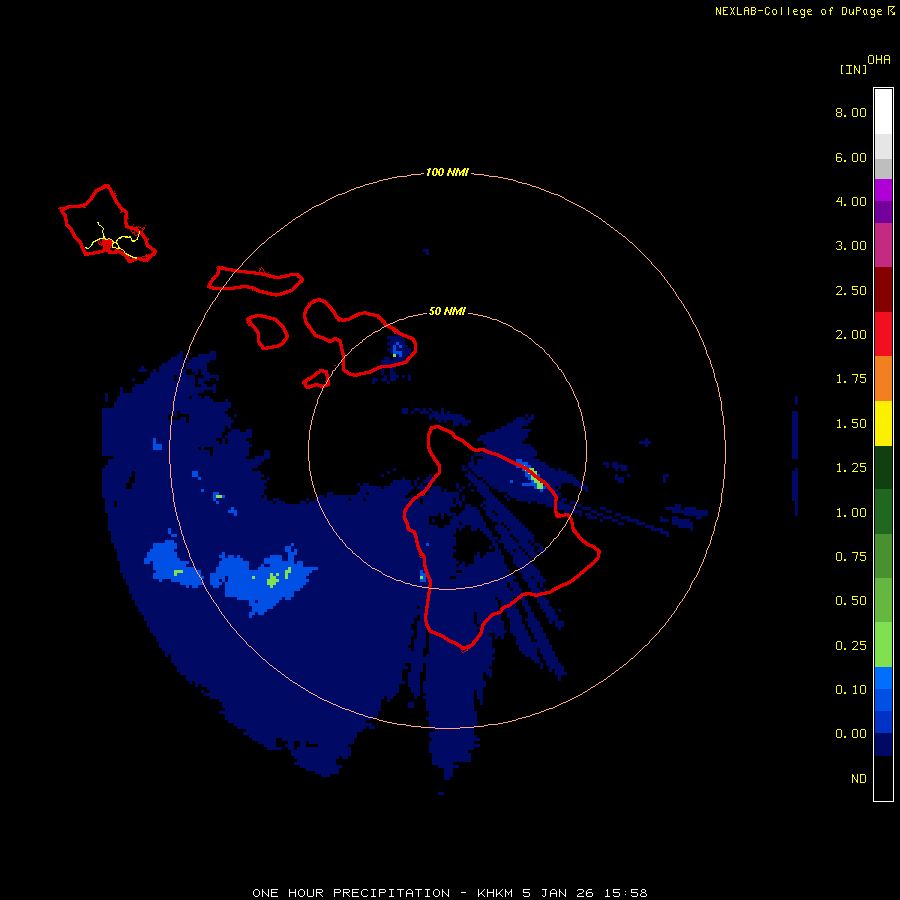
Task: Select the 1.00 legend value
Action: (851, 513)
